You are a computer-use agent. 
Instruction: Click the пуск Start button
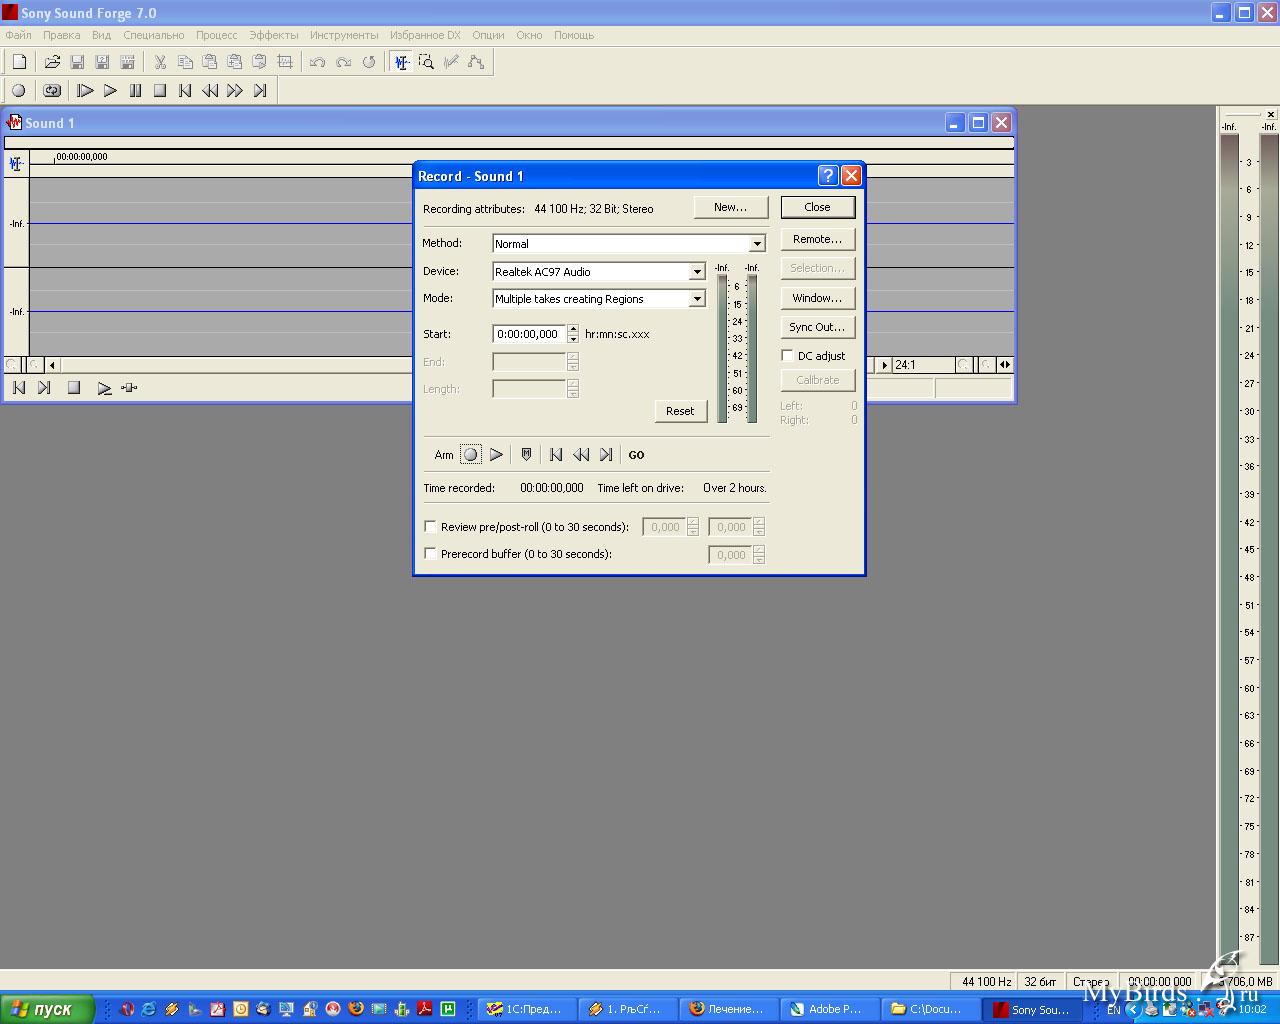coord(47,1009)
